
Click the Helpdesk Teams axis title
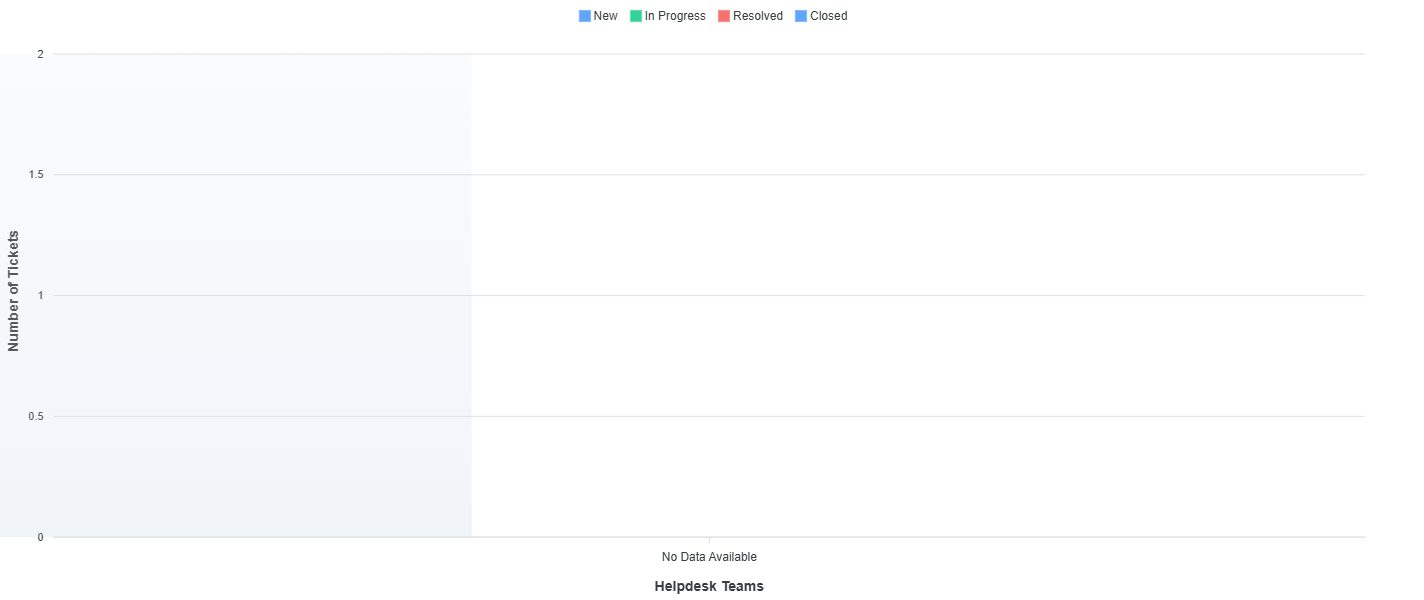point(709,586)
